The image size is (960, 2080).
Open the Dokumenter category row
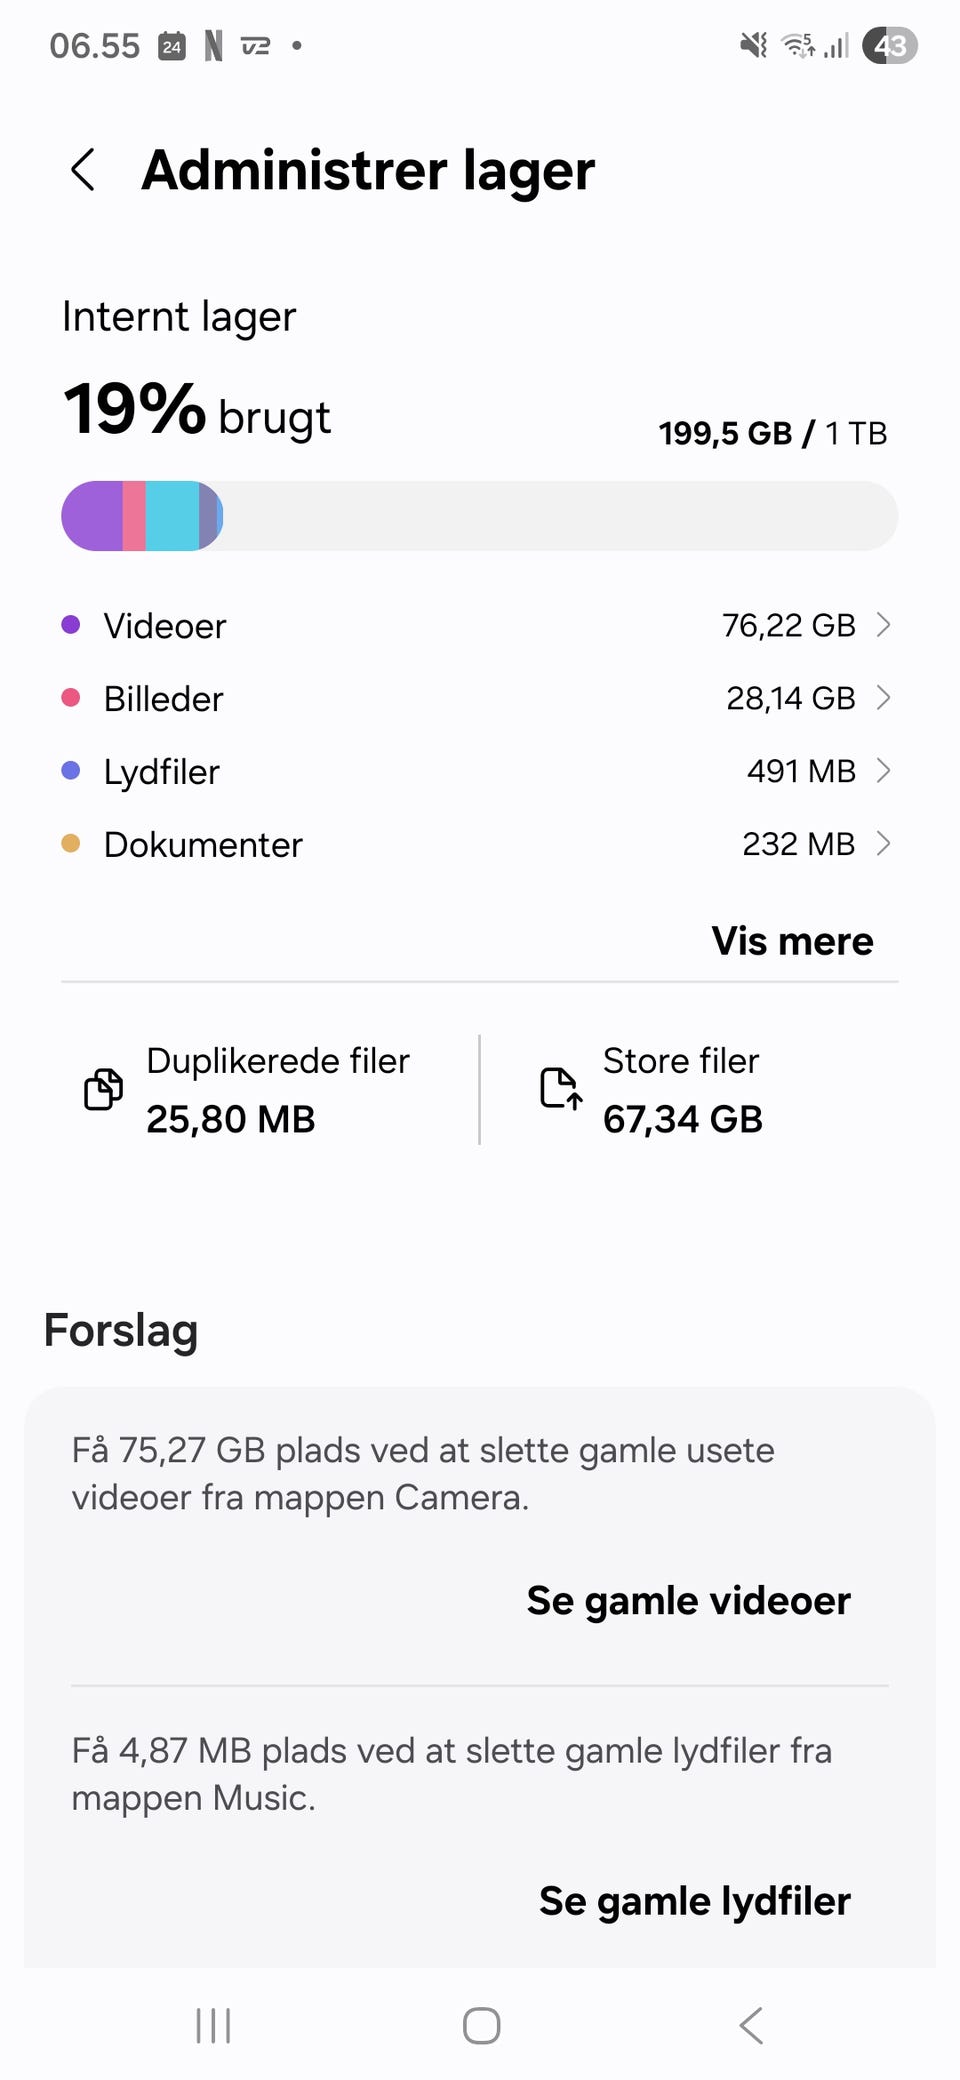coord(478,845)
